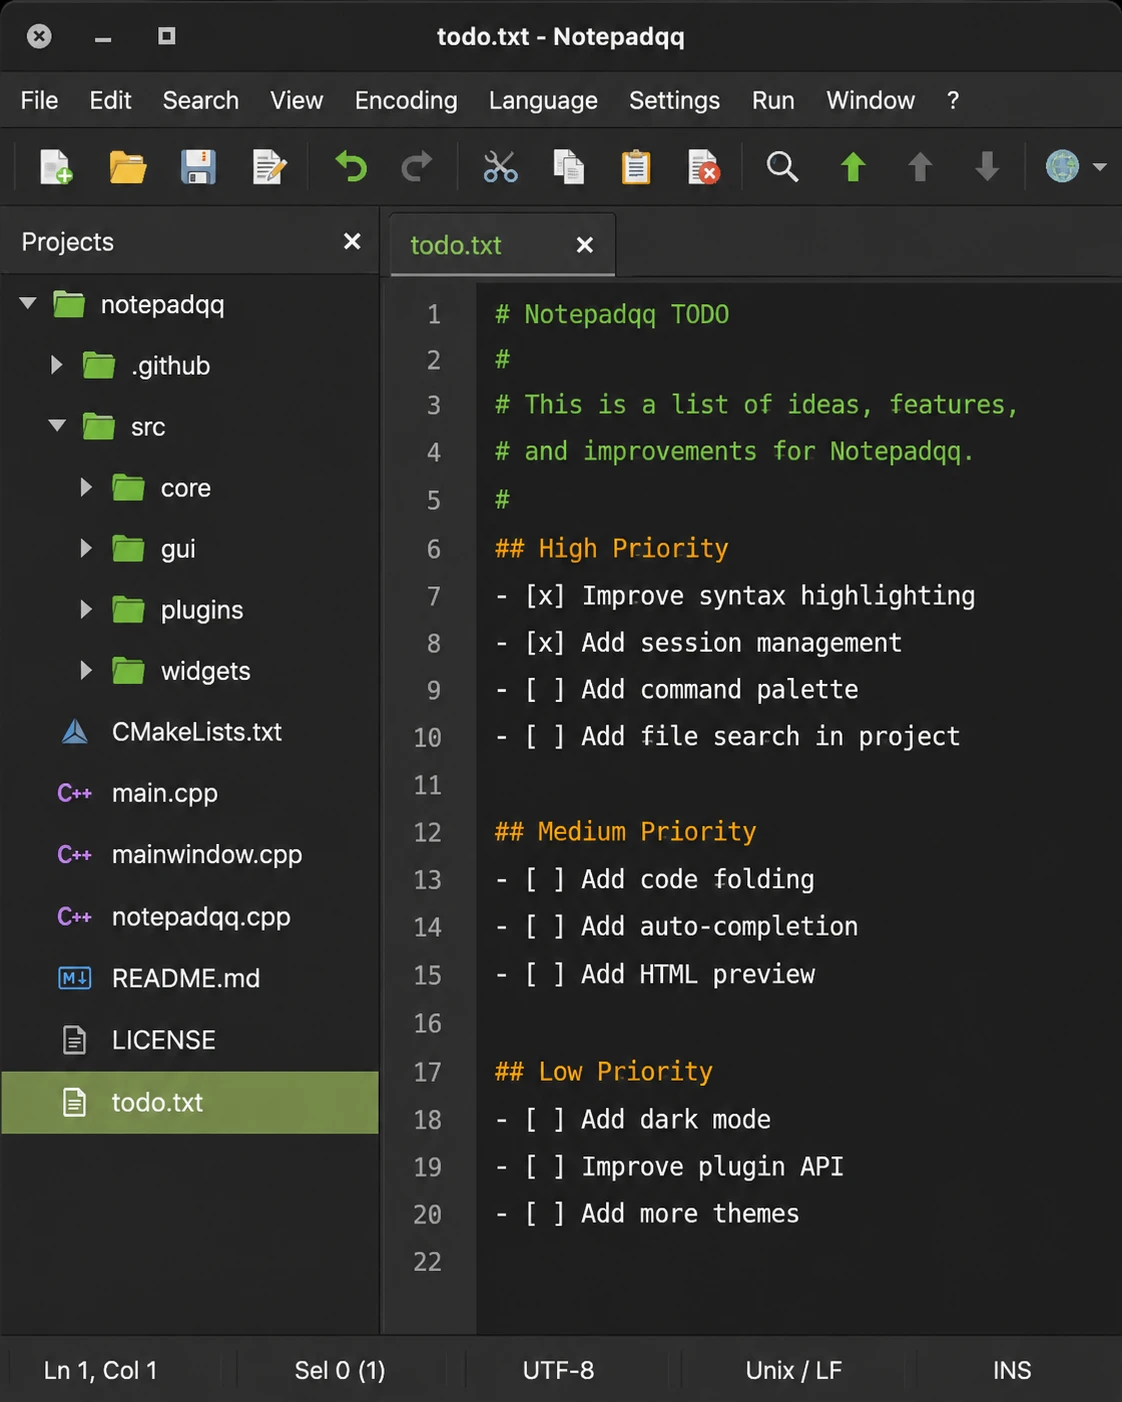Click the Open file folder icon
Screen dimensions: 1122x1402
point(127,167)
